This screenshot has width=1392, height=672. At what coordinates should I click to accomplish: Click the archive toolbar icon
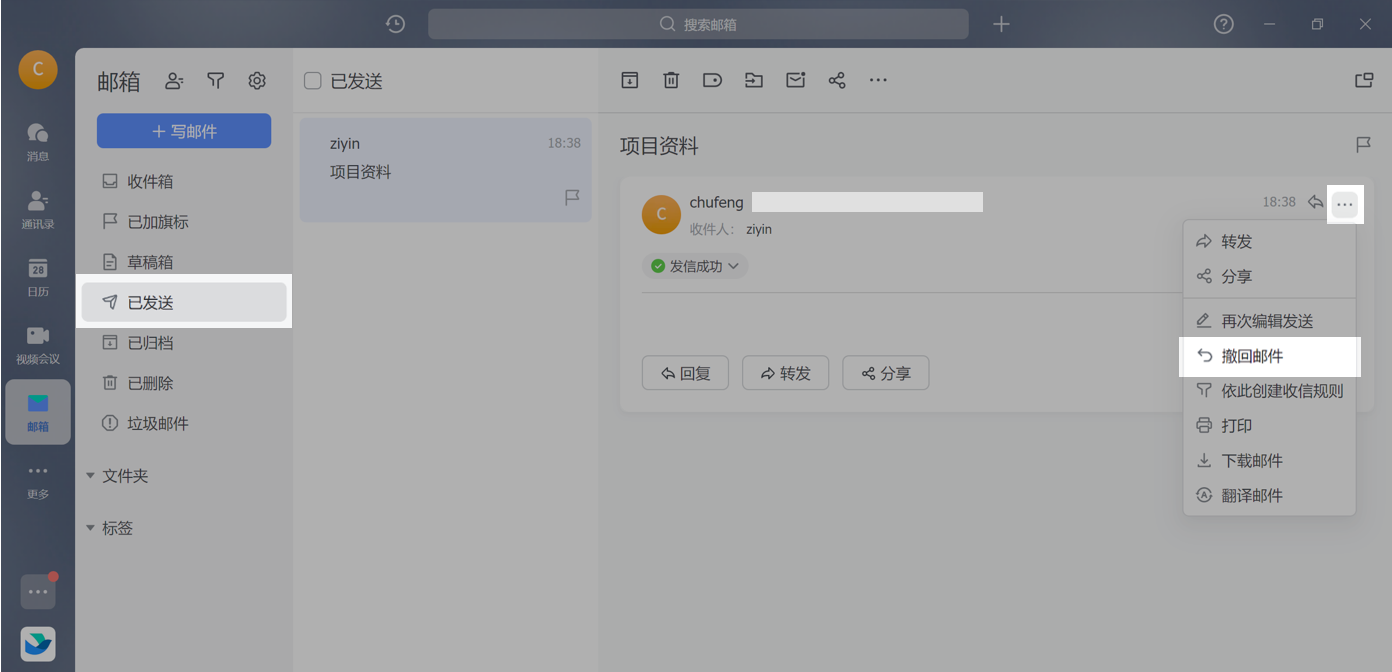pos(630,80)
